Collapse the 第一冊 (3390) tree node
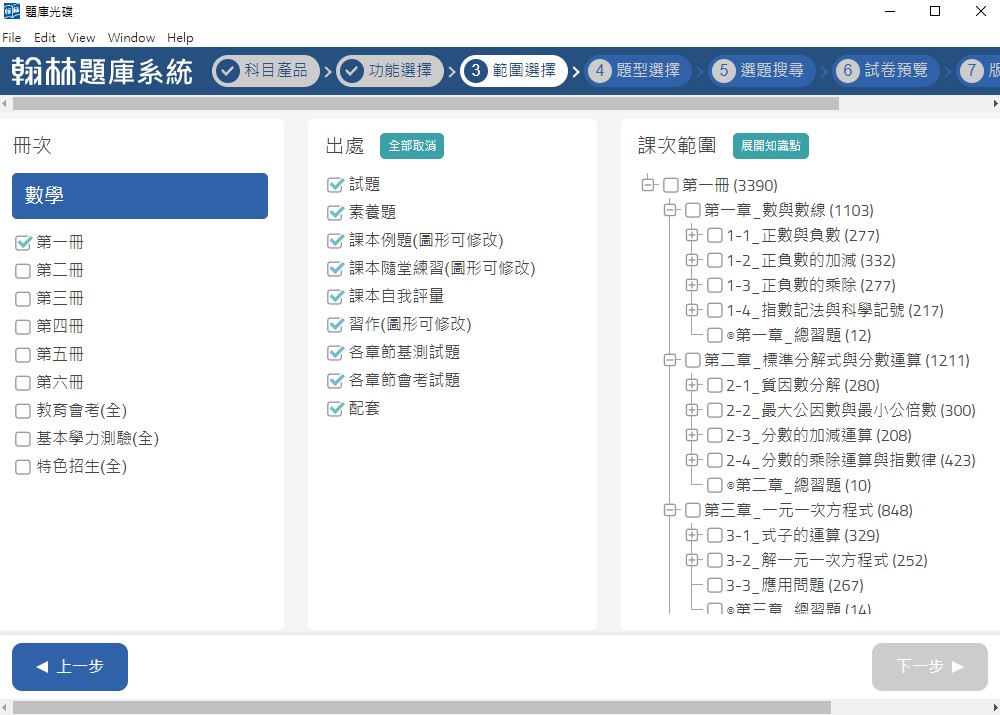The width and height of the screenshot is (1000, 715). [x=647, y=185]
